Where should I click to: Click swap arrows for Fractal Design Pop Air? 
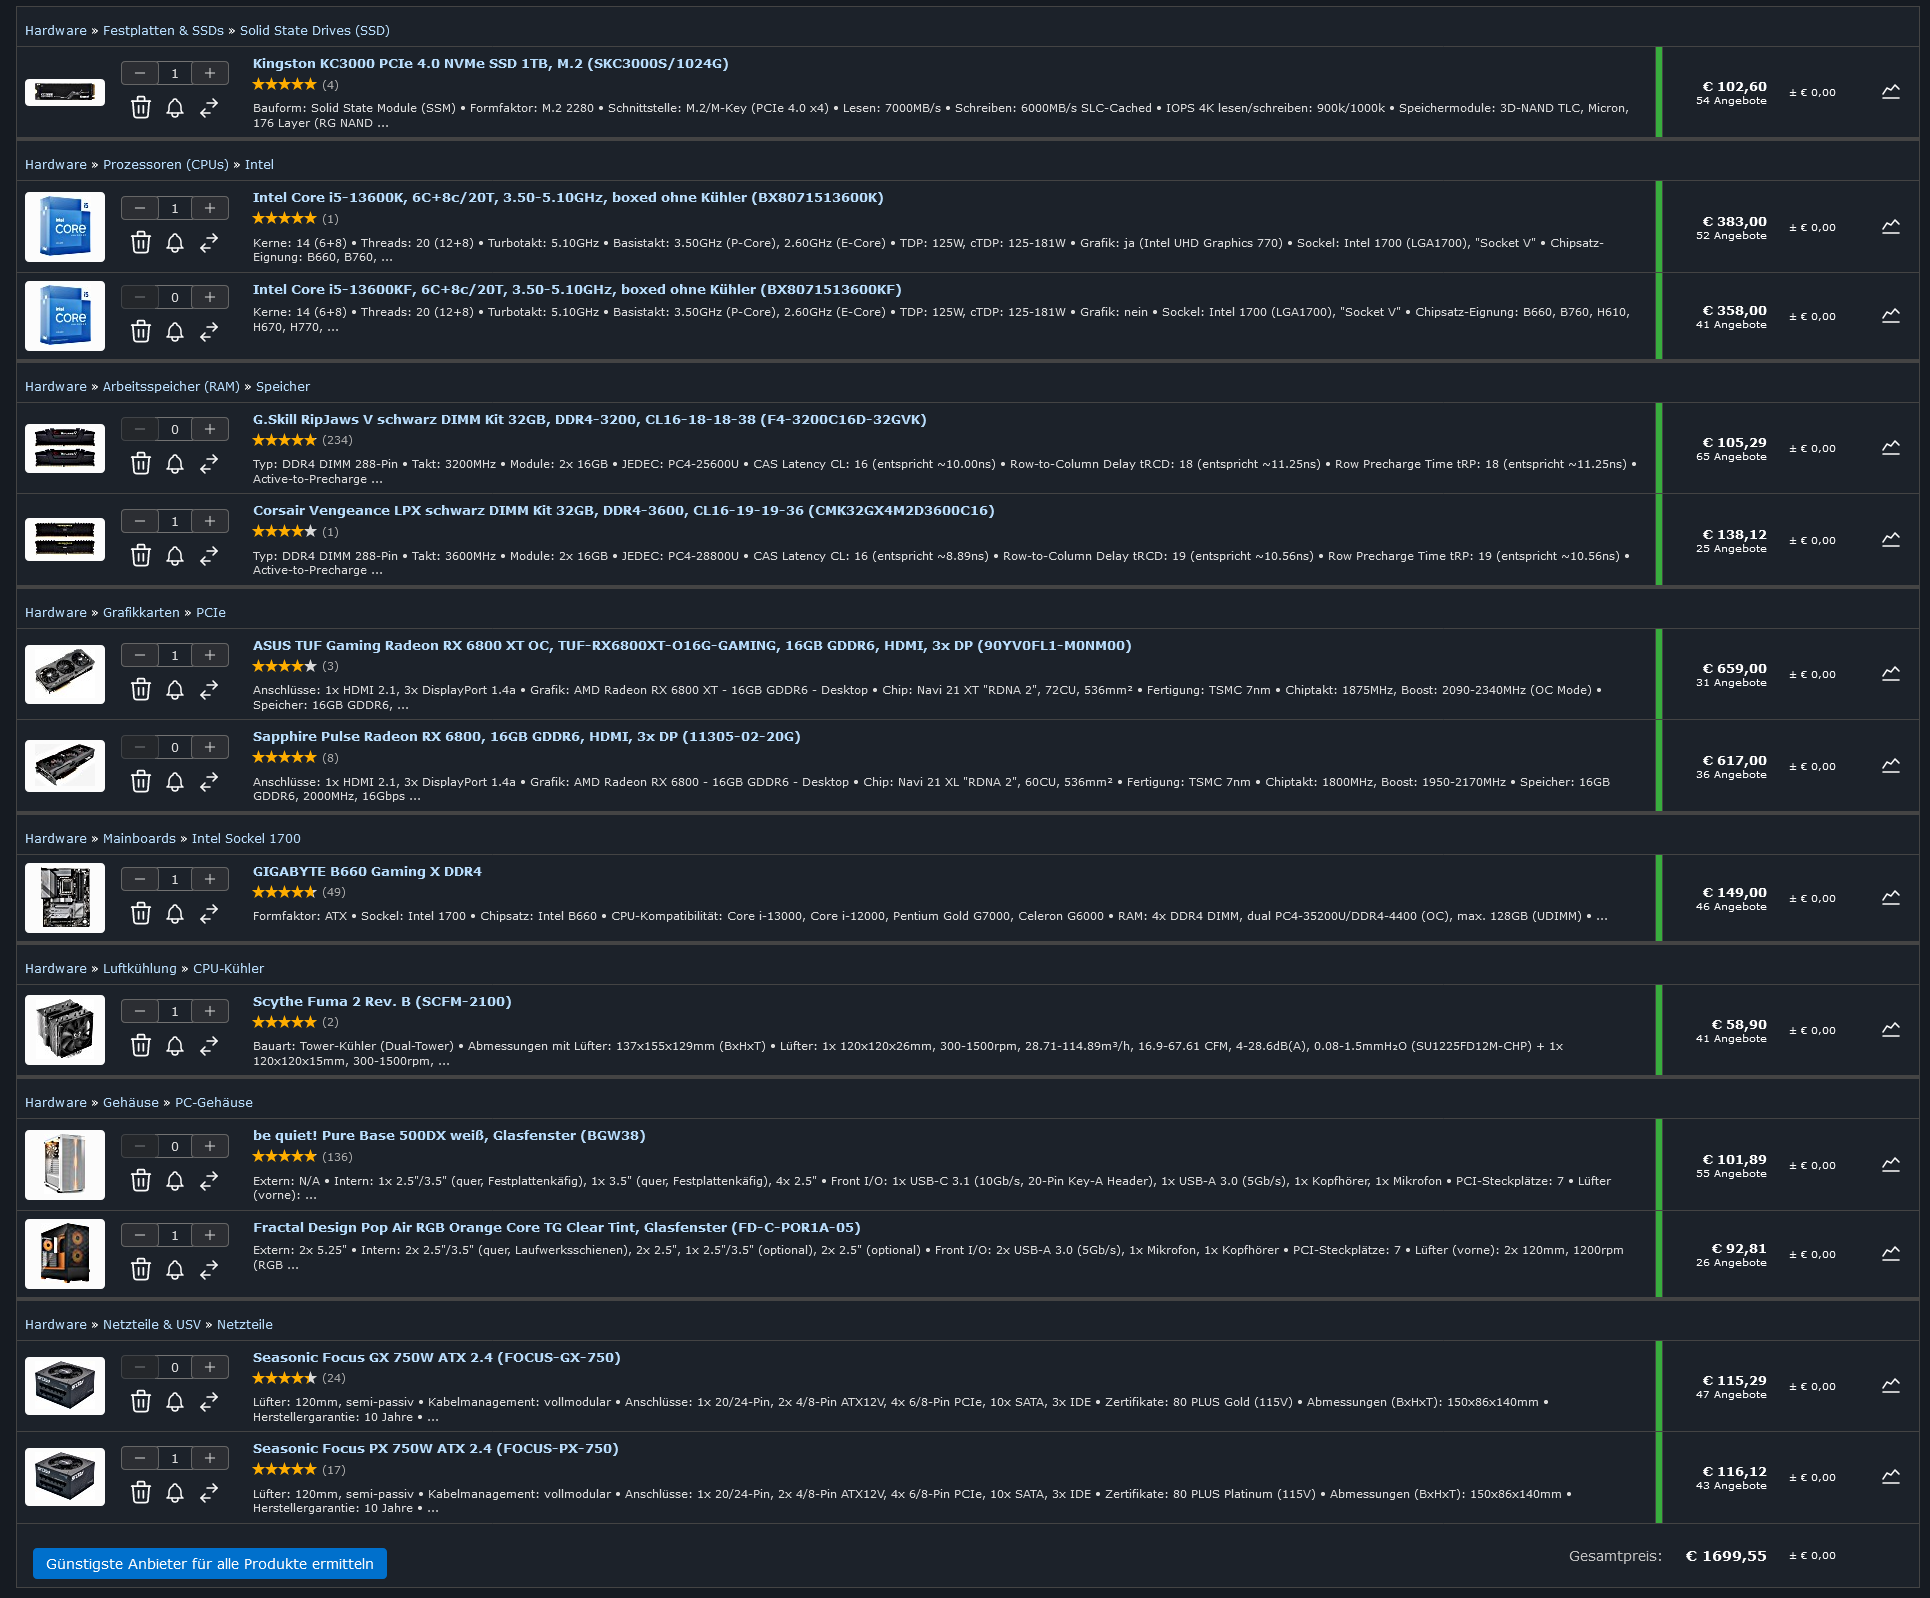[209, 1270]
